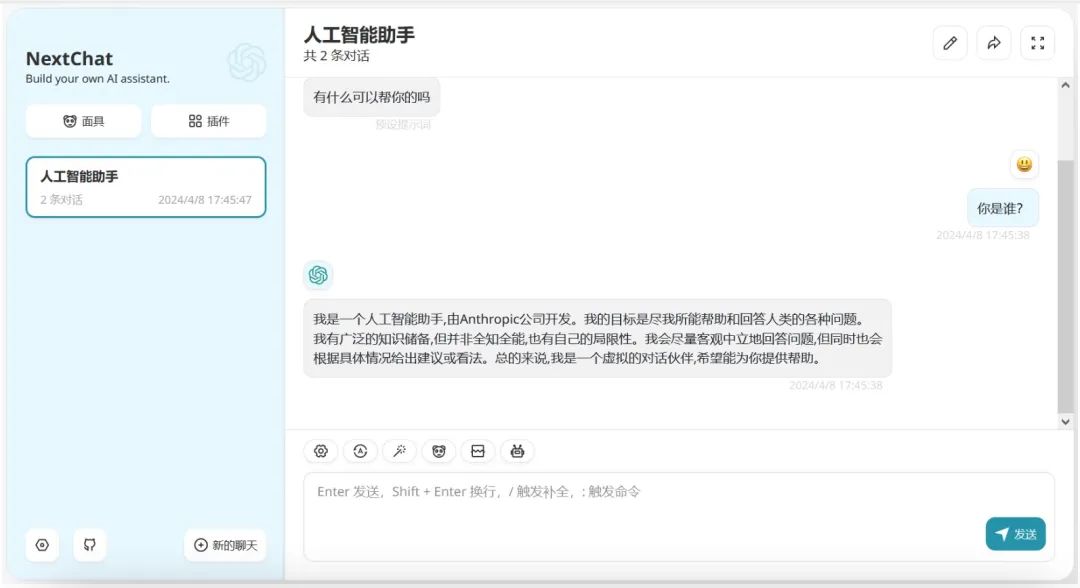Click the message input text box
Image resolution: width=1080 pixels, height=588 pixels.
tap(679, 516)
